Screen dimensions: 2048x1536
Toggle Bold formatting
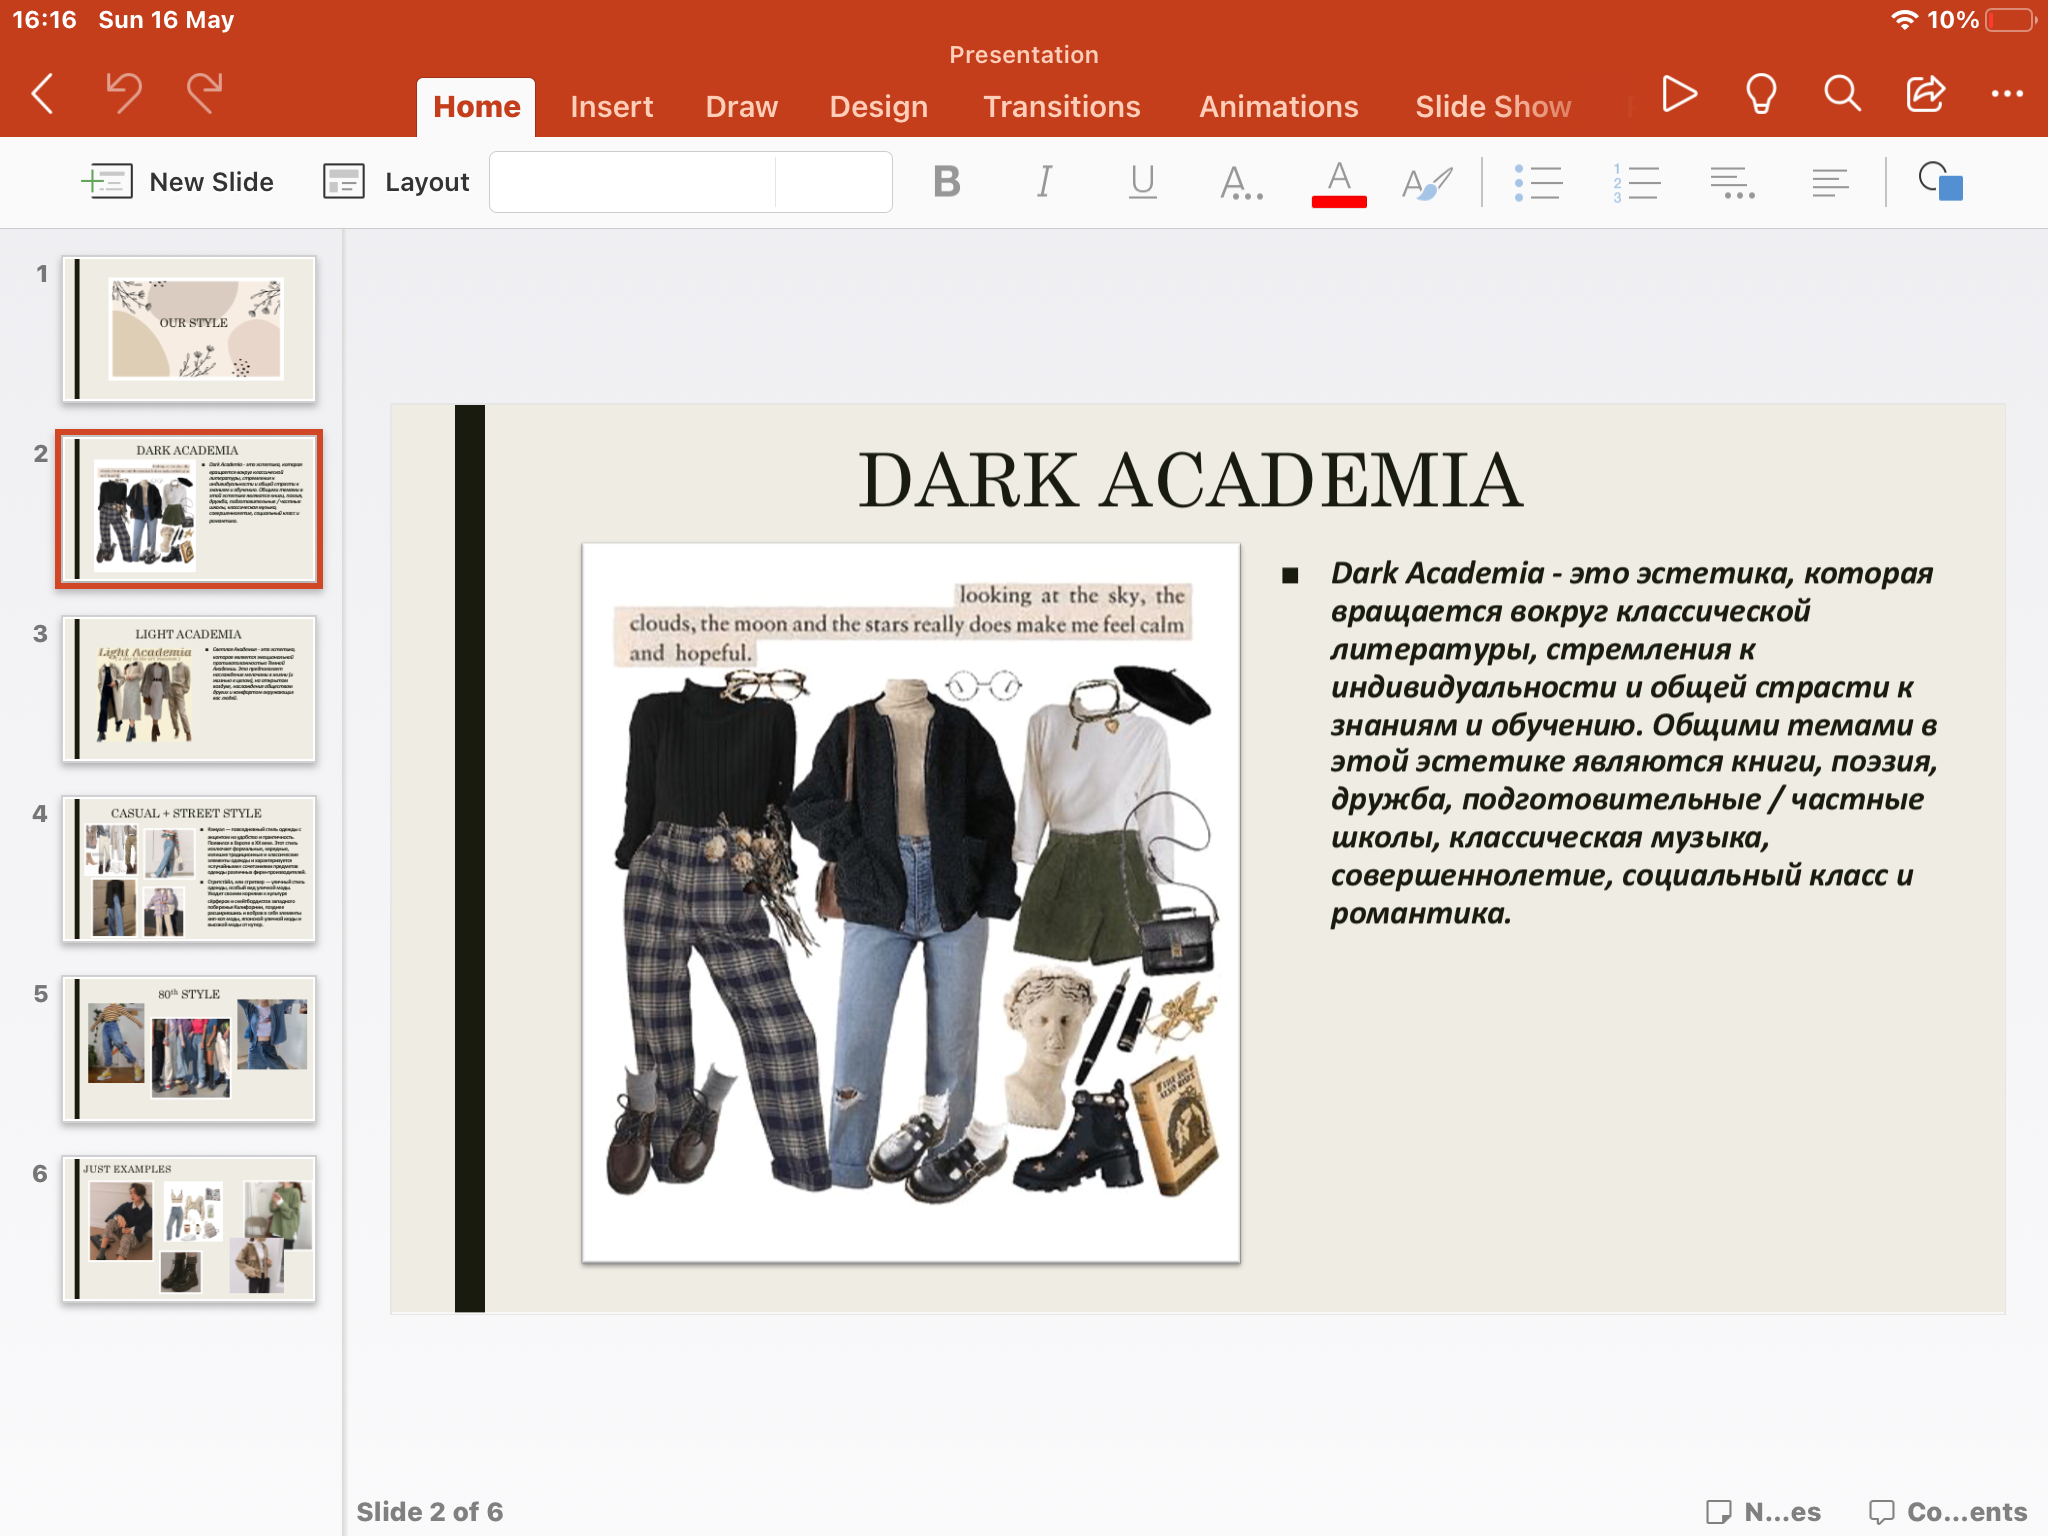946,182
